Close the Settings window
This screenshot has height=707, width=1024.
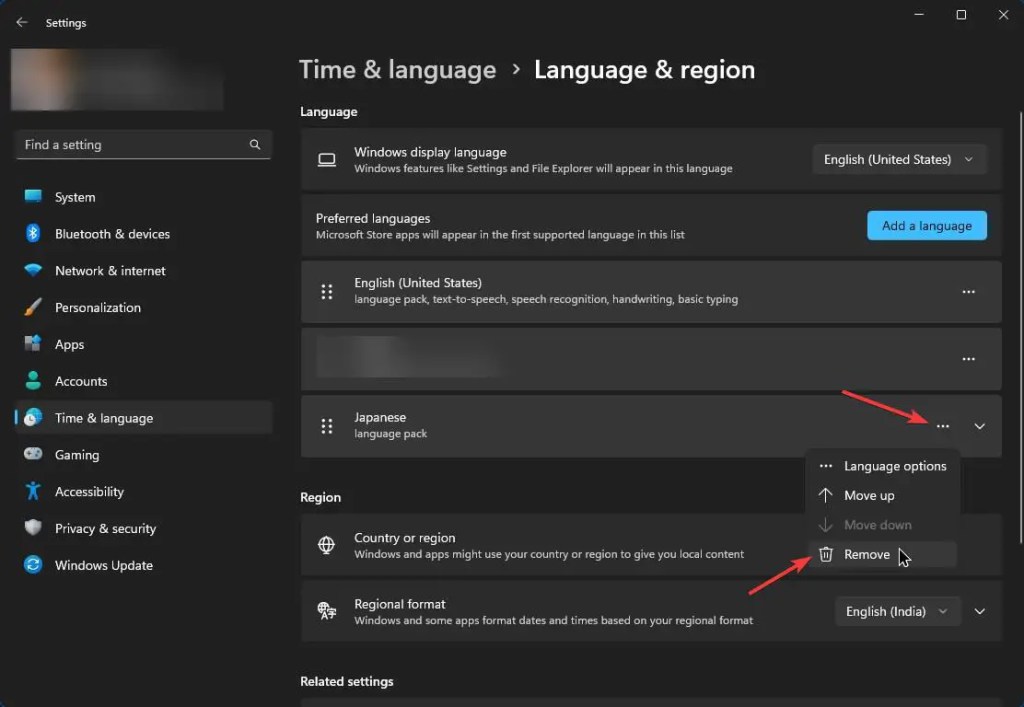pyautogui.click(x=1003, y=14)
